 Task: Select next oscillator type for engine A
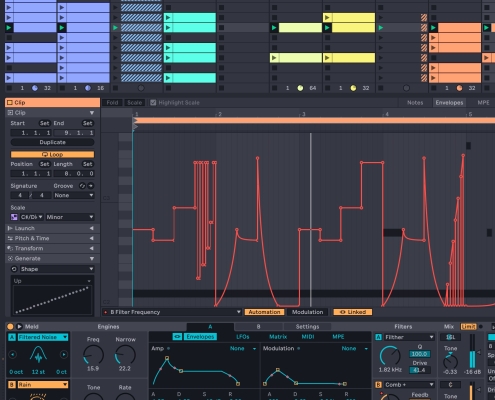(64, 354)
